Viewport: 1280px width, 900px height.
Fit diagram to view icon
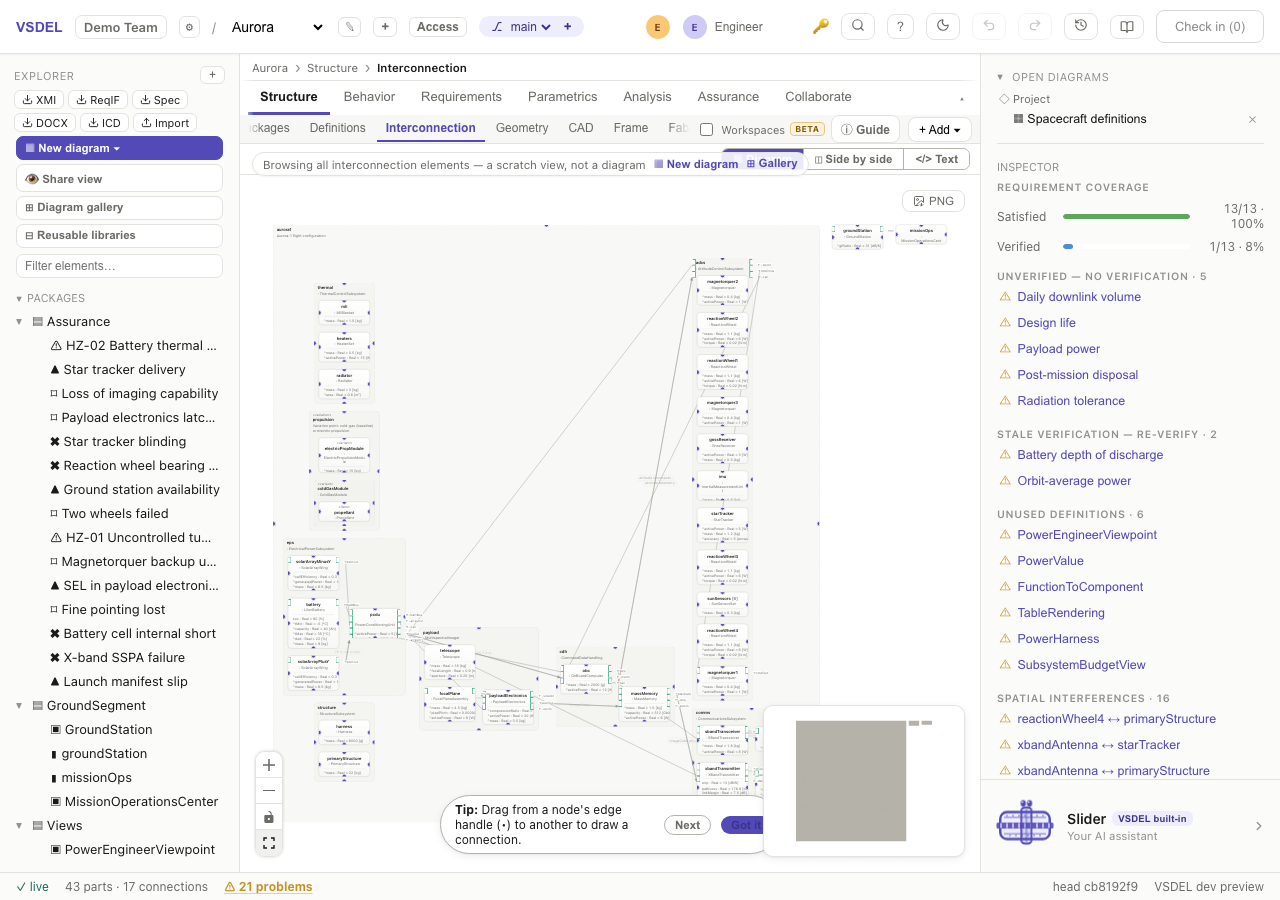(x=269, y=843)
